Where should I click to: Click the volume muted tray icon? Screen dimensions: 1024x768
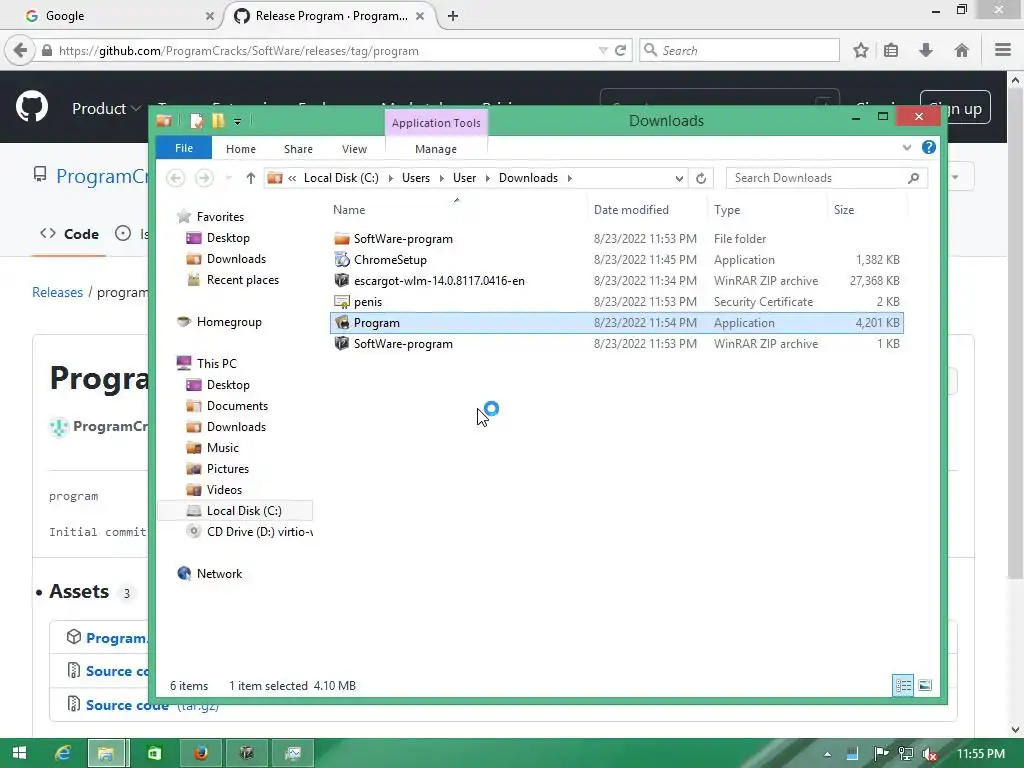929,754
